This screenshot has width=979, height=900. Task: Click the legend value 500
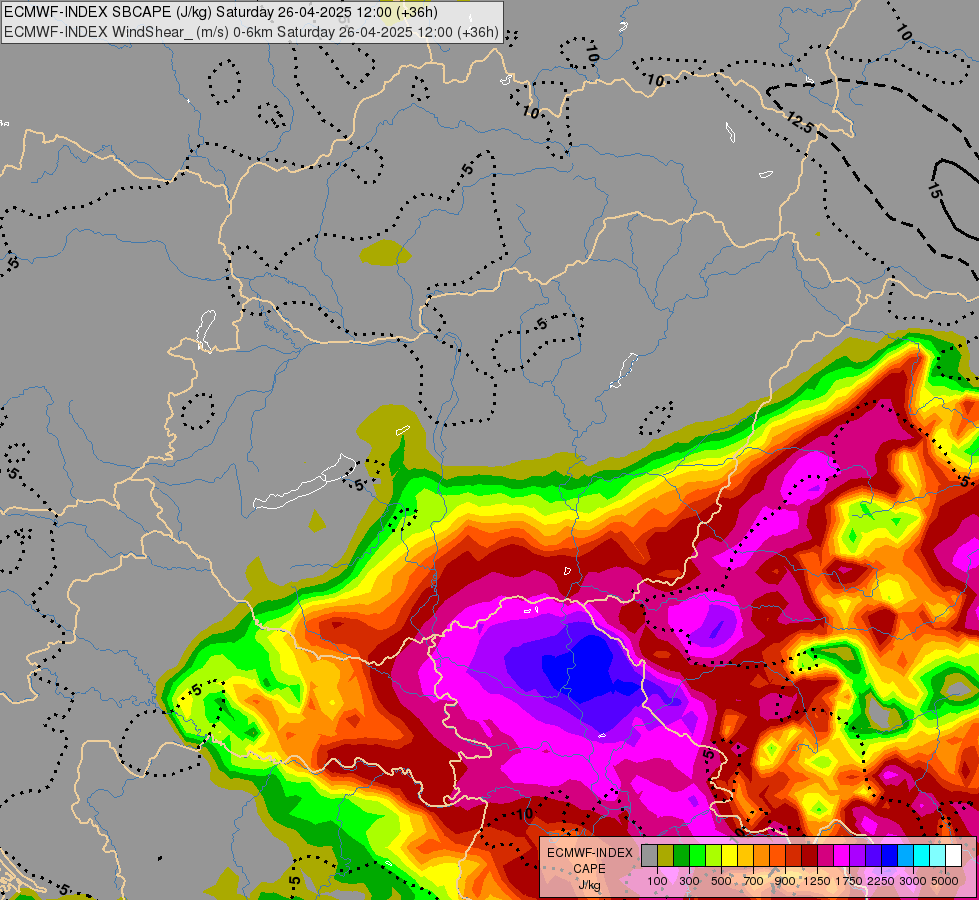point(721,881)
